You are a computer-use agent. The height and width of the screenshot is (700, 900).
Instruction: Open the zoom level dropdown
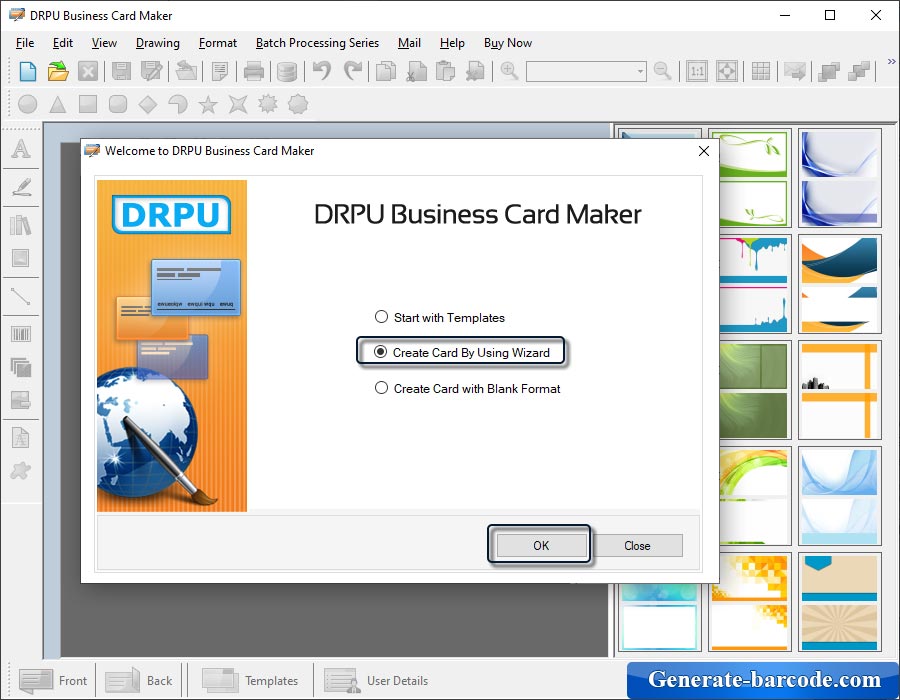coord(640,72)
